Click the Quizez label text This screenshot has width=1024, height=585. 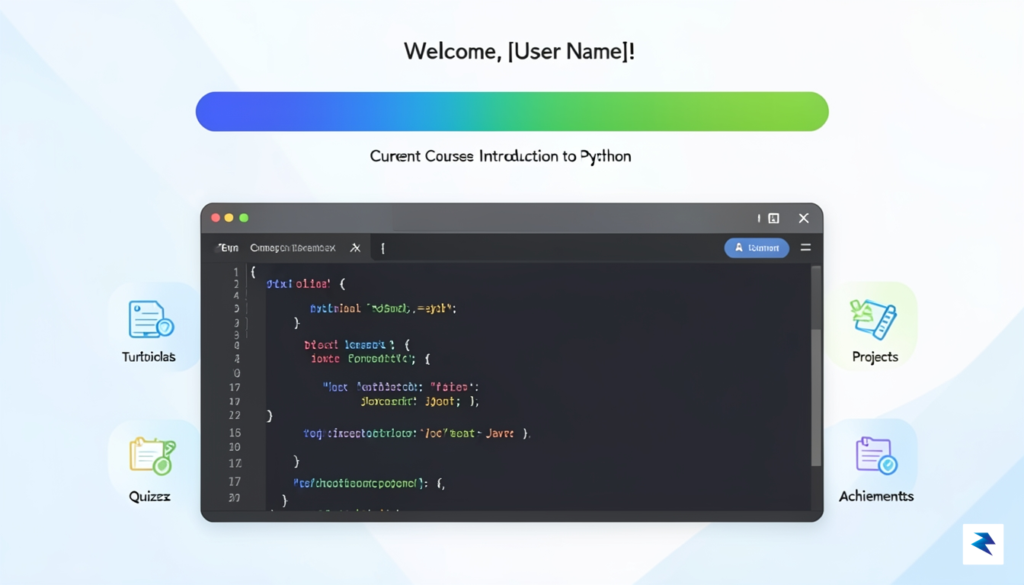click(150, 496)
